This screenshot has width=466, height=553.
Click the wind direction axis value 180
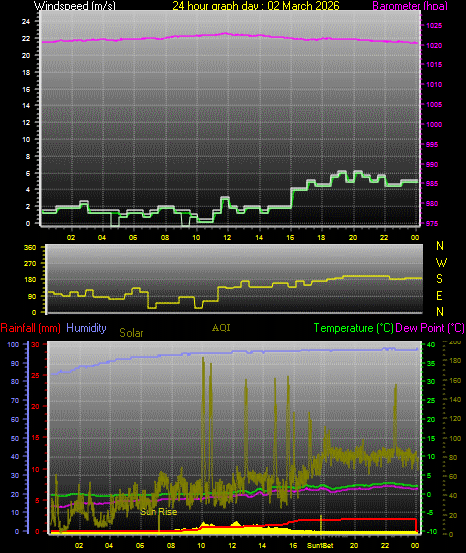(x=30, y=280)
